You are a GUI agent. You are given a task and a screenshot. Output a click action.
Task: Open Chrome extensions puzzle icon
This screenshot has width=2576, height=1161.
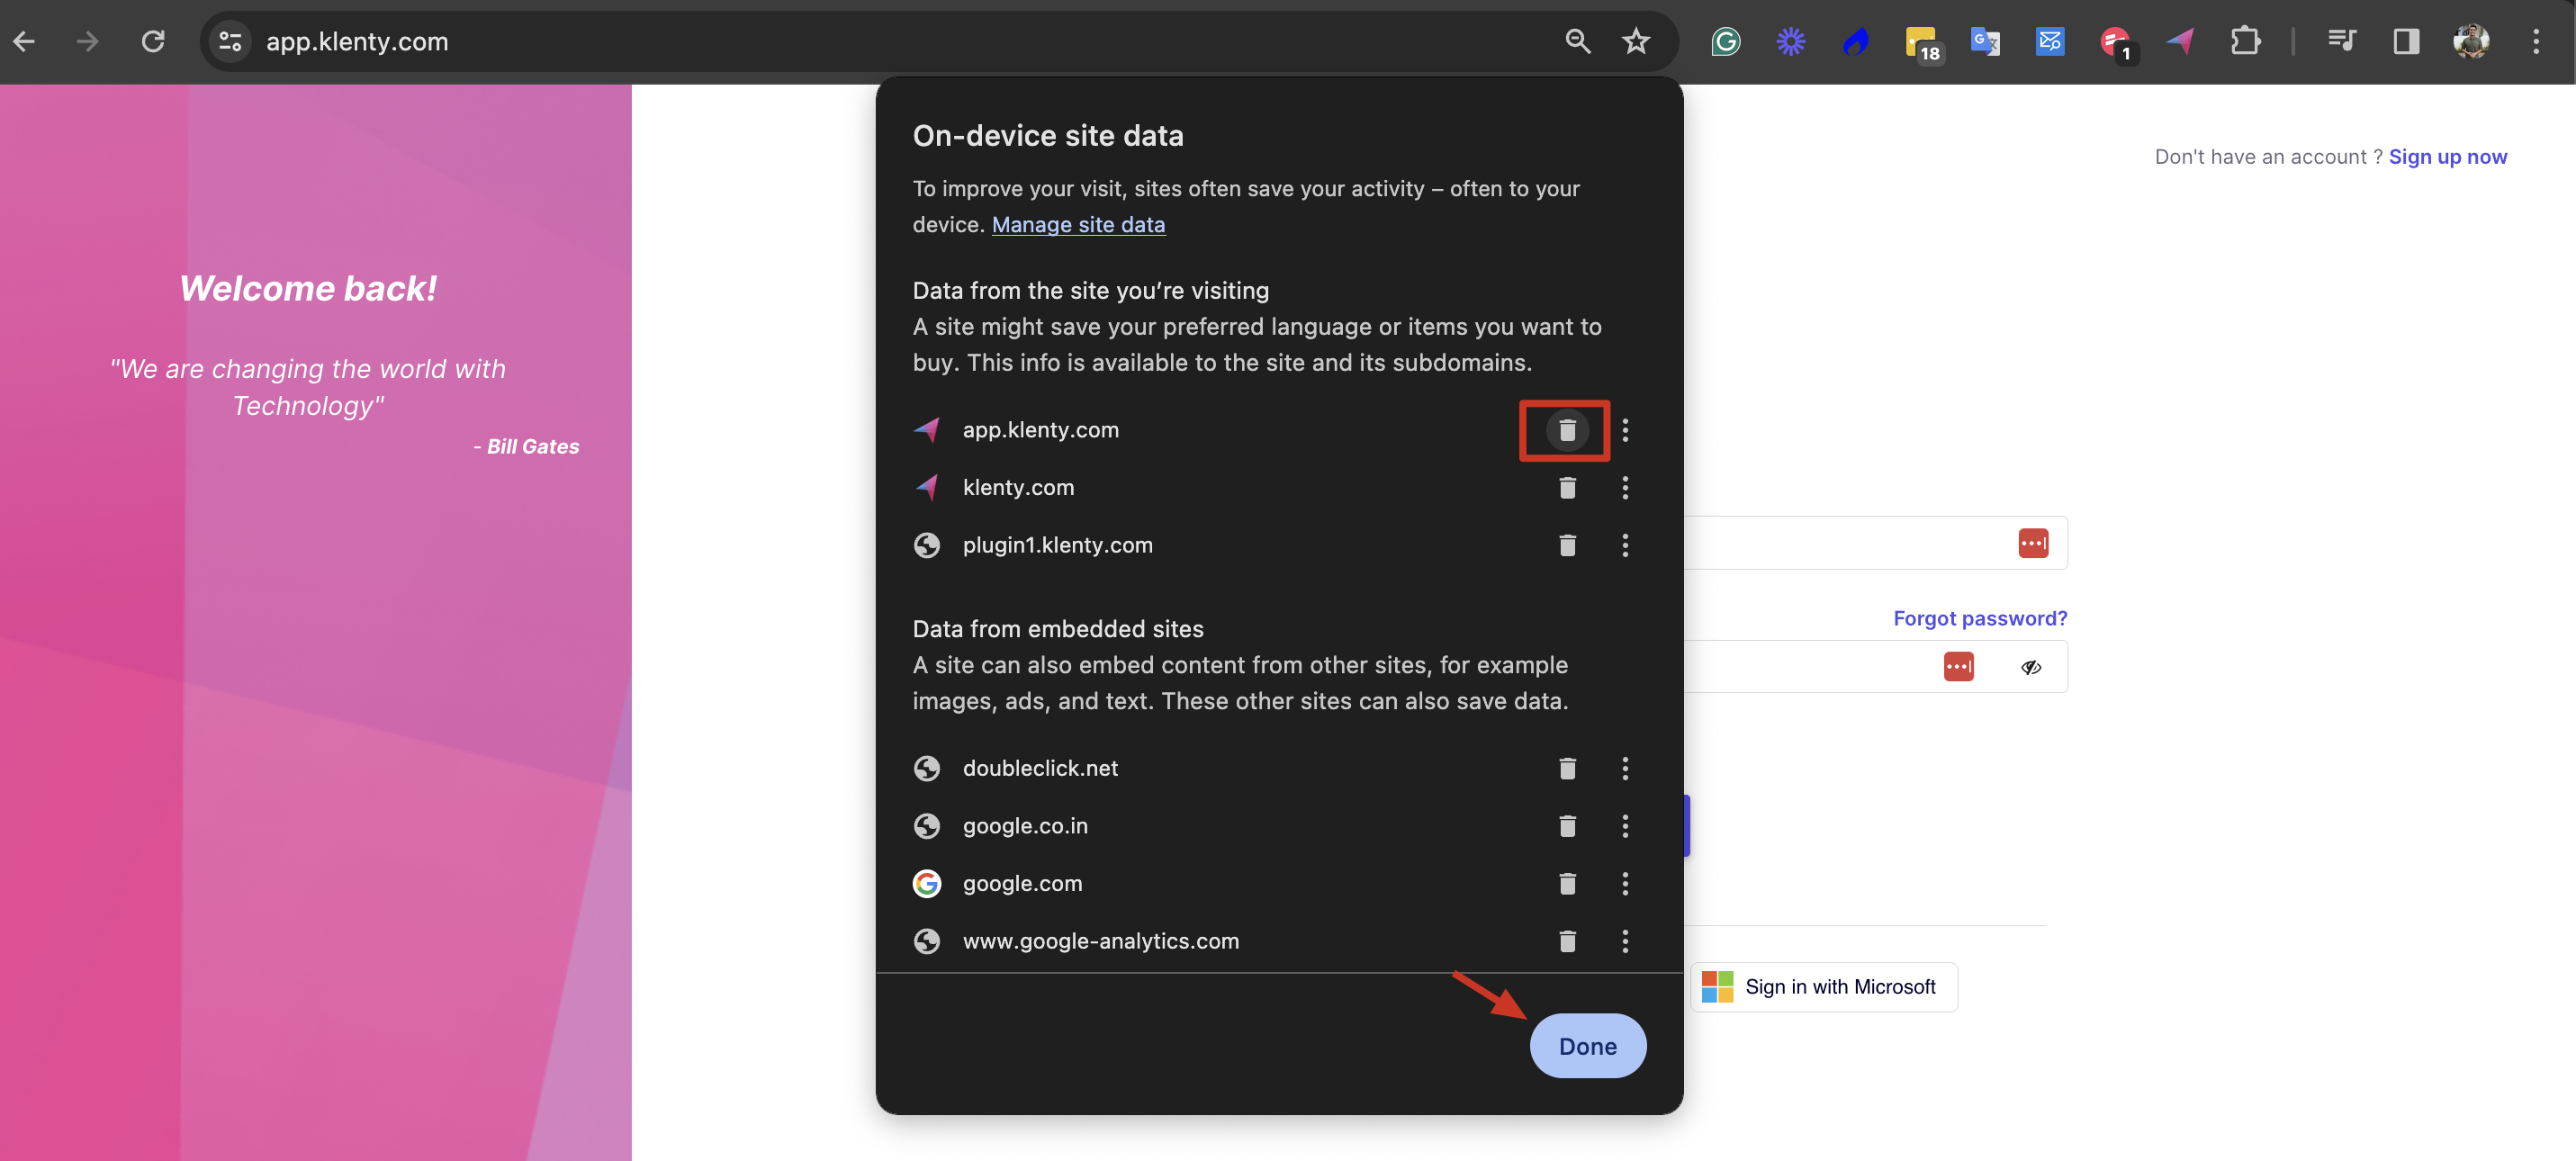click(2245, 41)
